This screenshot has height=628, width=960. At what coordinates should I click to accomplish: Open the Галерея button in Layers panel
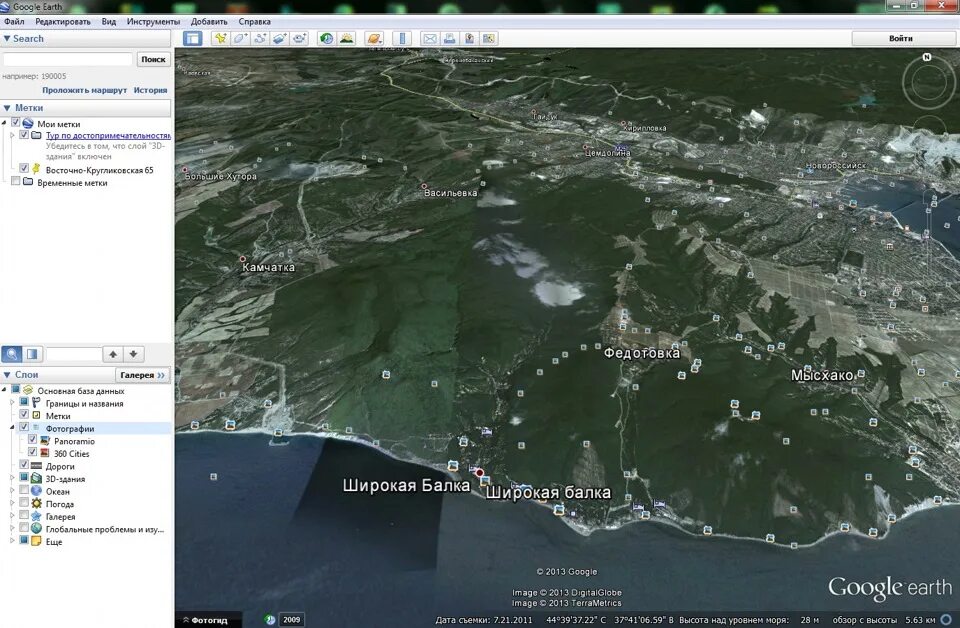(x=142, y=375)
